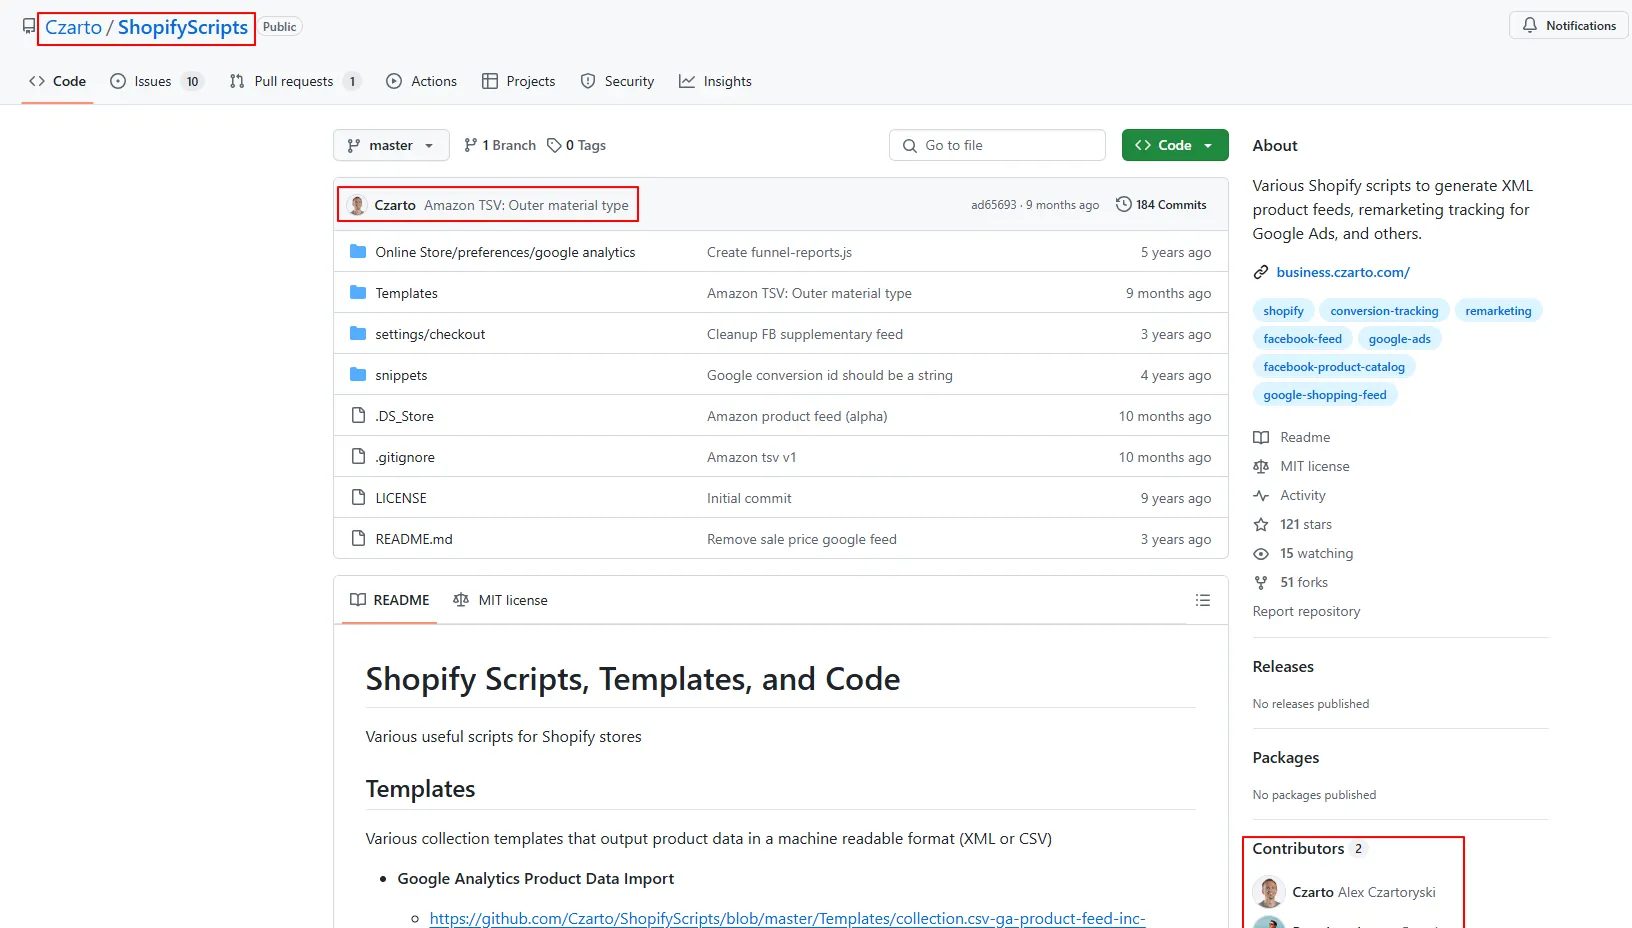Open the Contributors heading link
1632x928 pixels.
tap(1310, 849)
